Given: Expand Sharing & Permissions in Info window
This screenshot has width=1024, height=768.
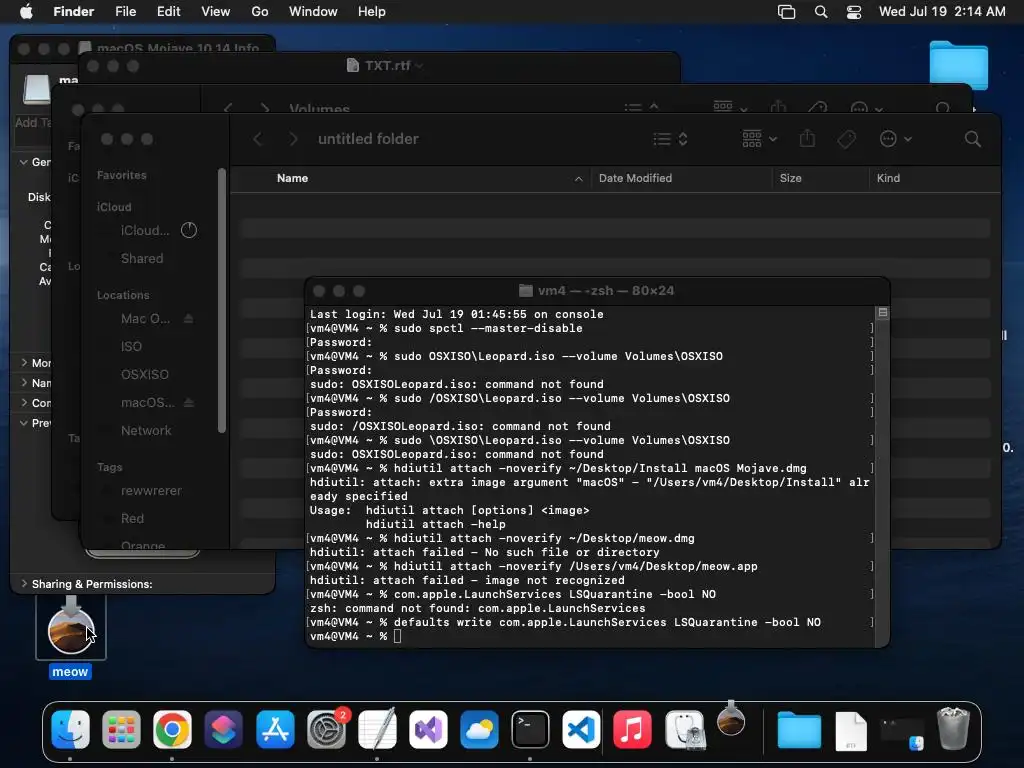Looking at the screenshot, I should (24, 584).
